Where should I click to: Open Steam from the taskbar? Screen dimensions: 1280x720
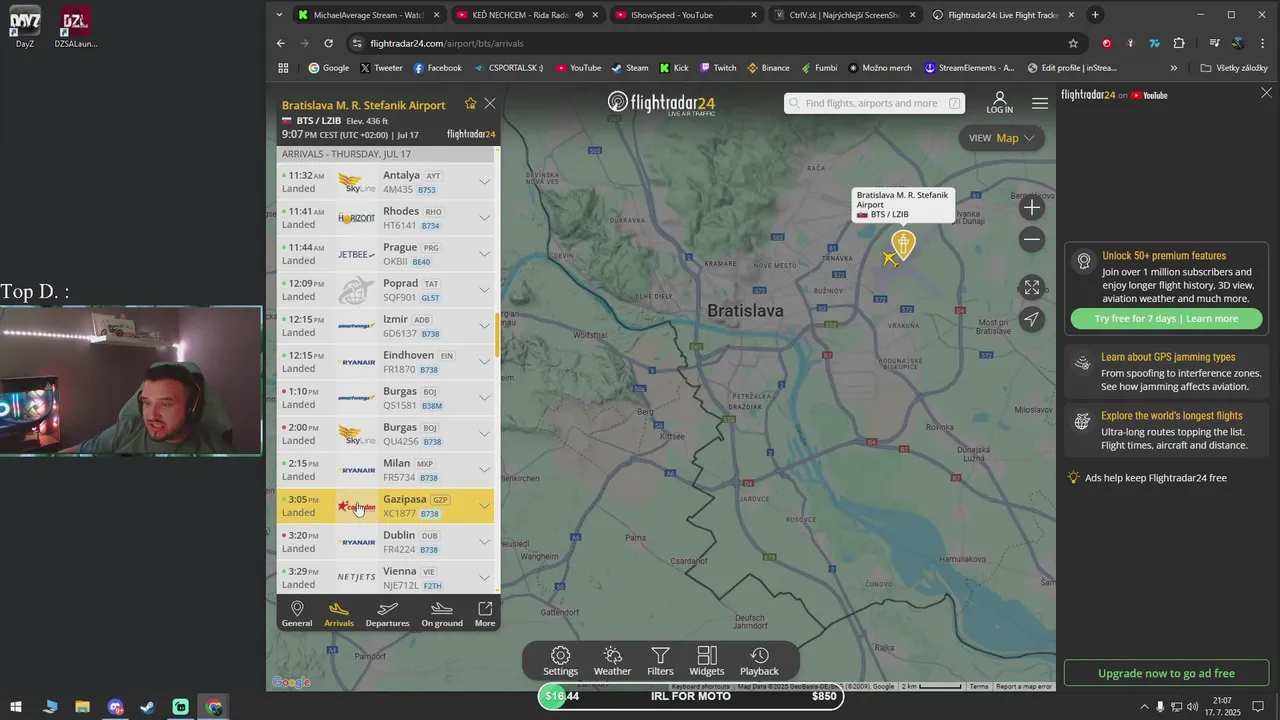148,707
